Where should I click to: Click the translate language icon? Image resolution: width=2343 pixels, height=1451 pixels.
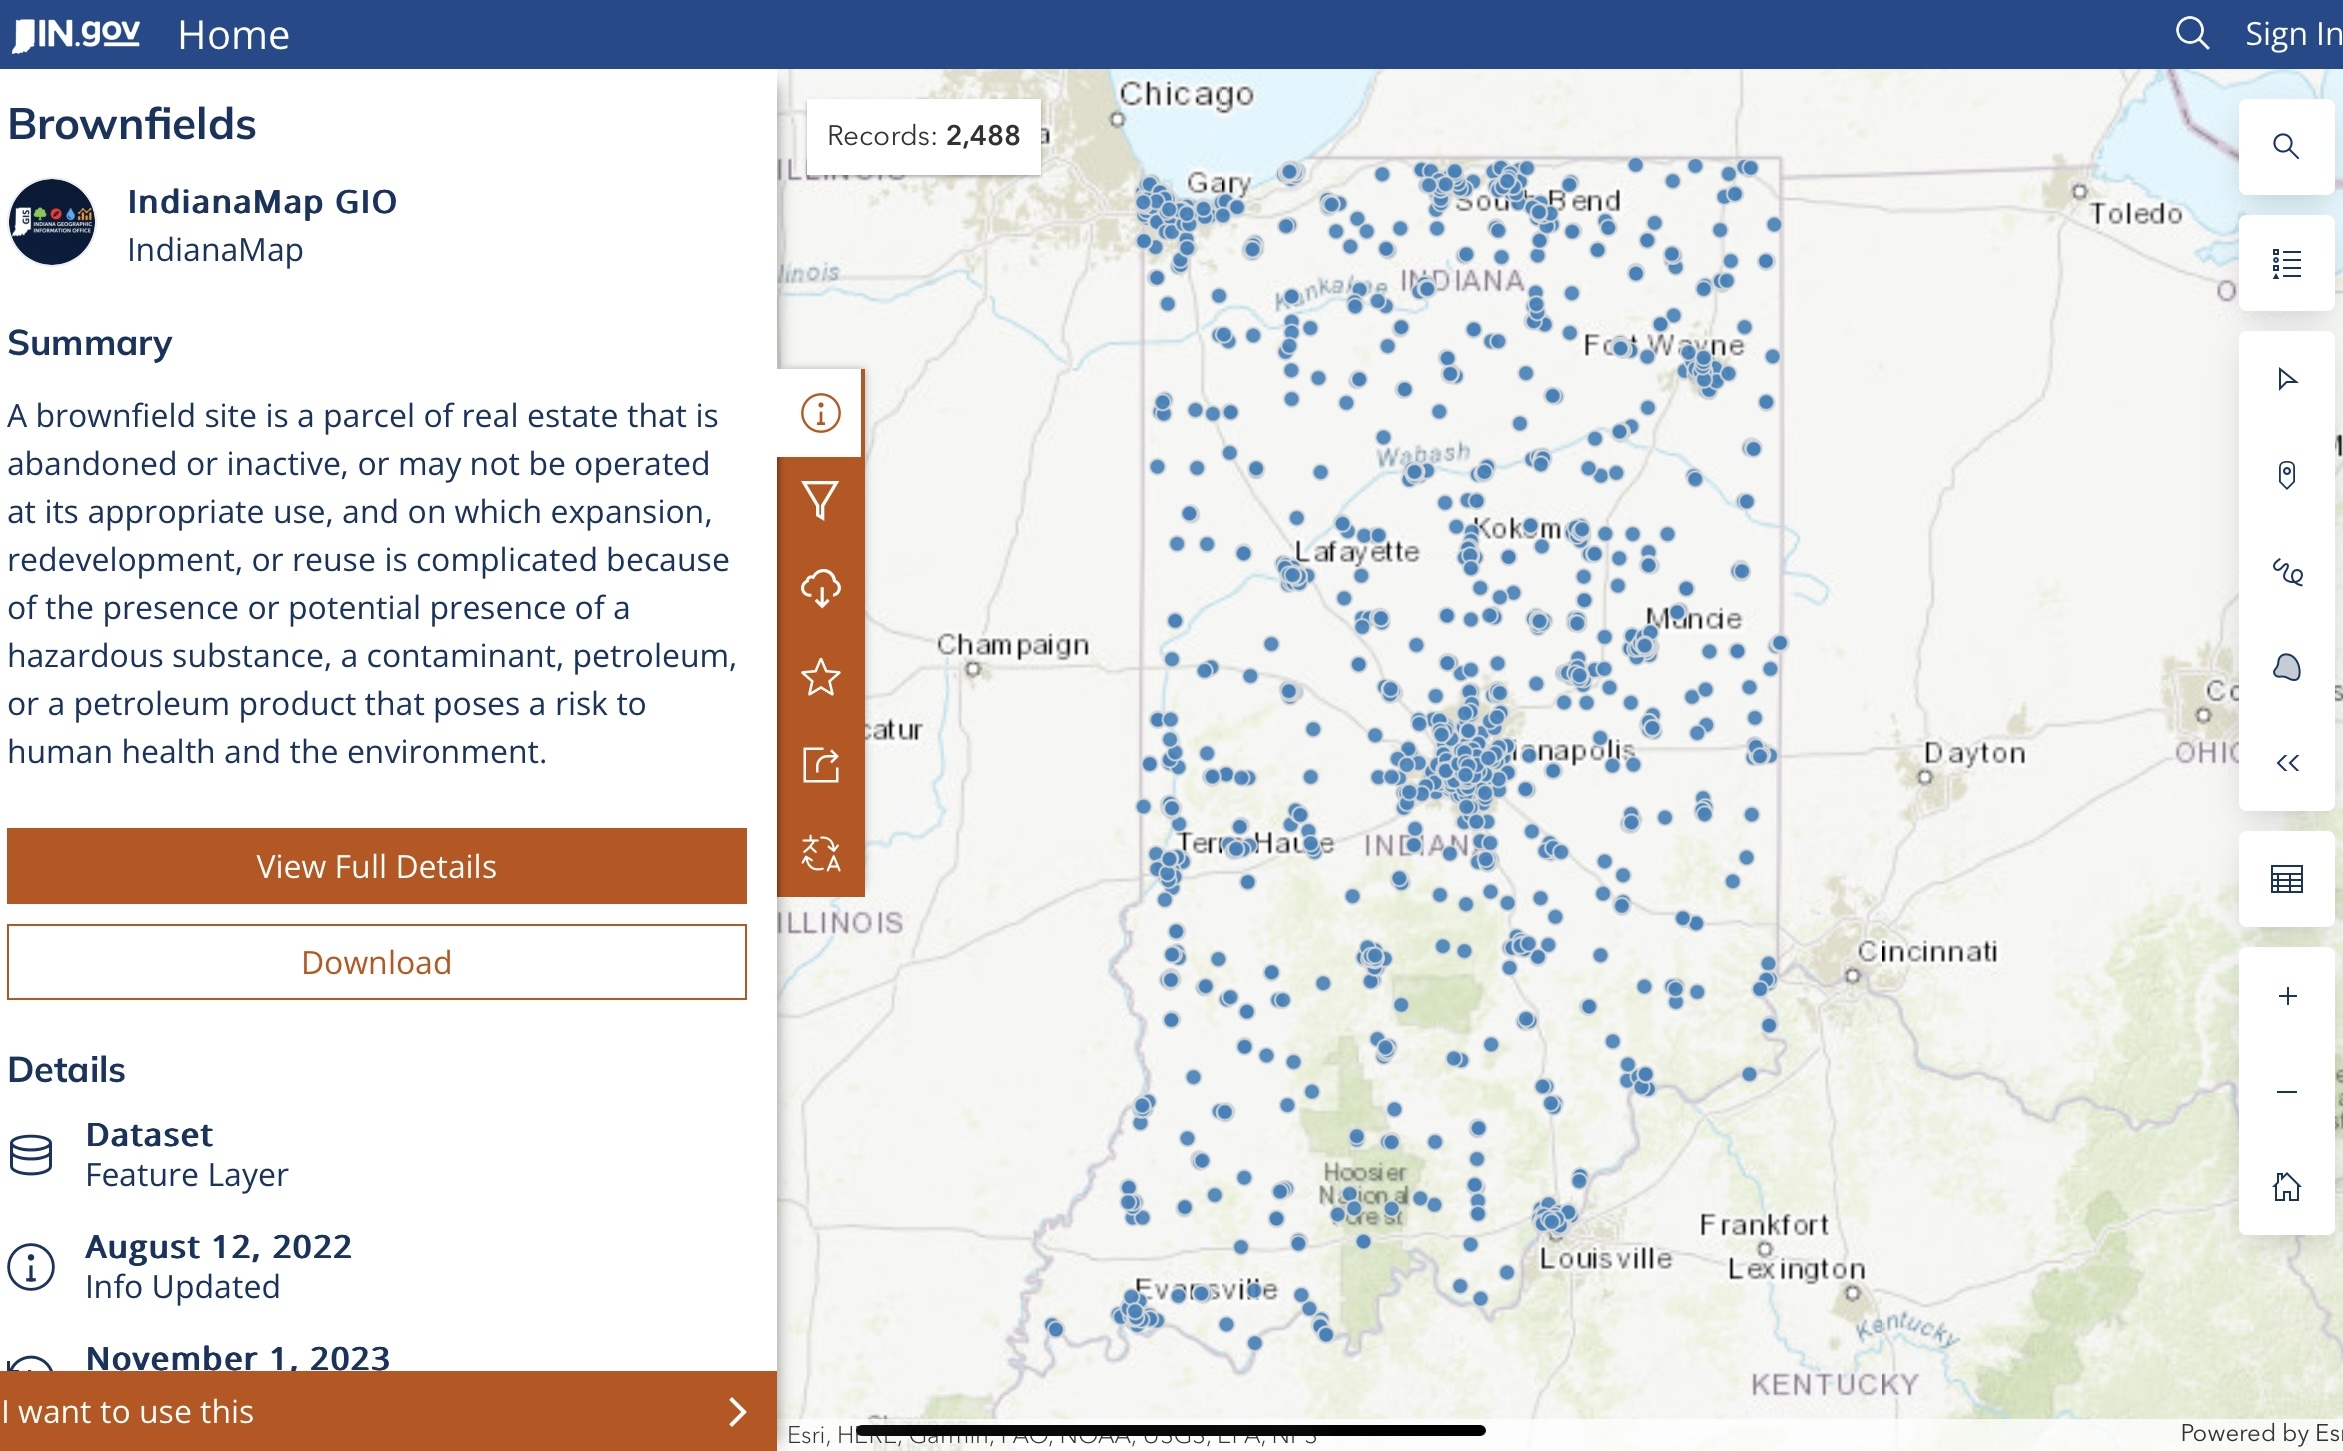820,853
